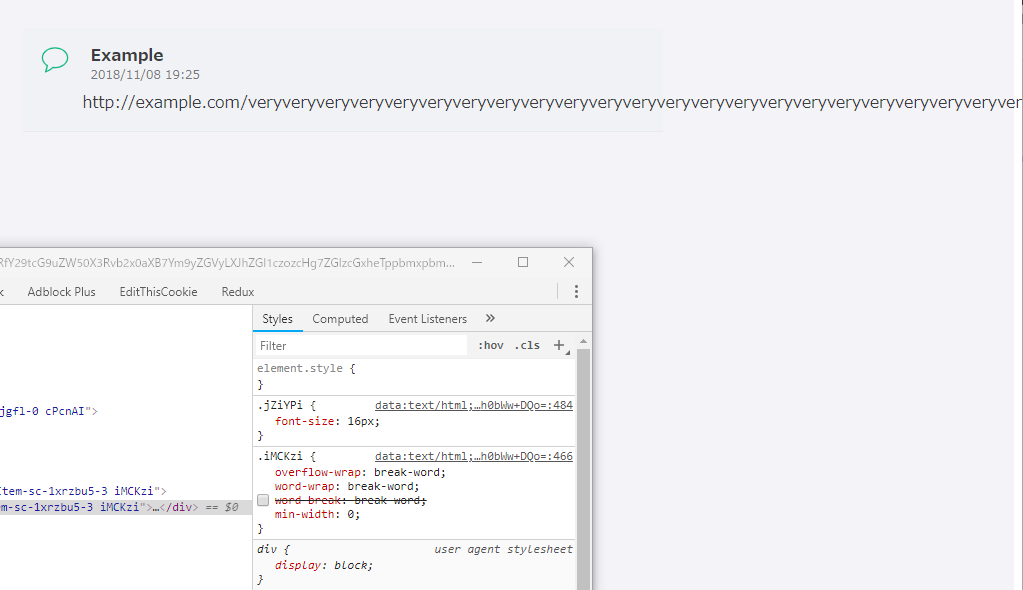1023x590 pixels.
Task: Toggle the :hov element state panel
Action: click(x=491, y=345)
